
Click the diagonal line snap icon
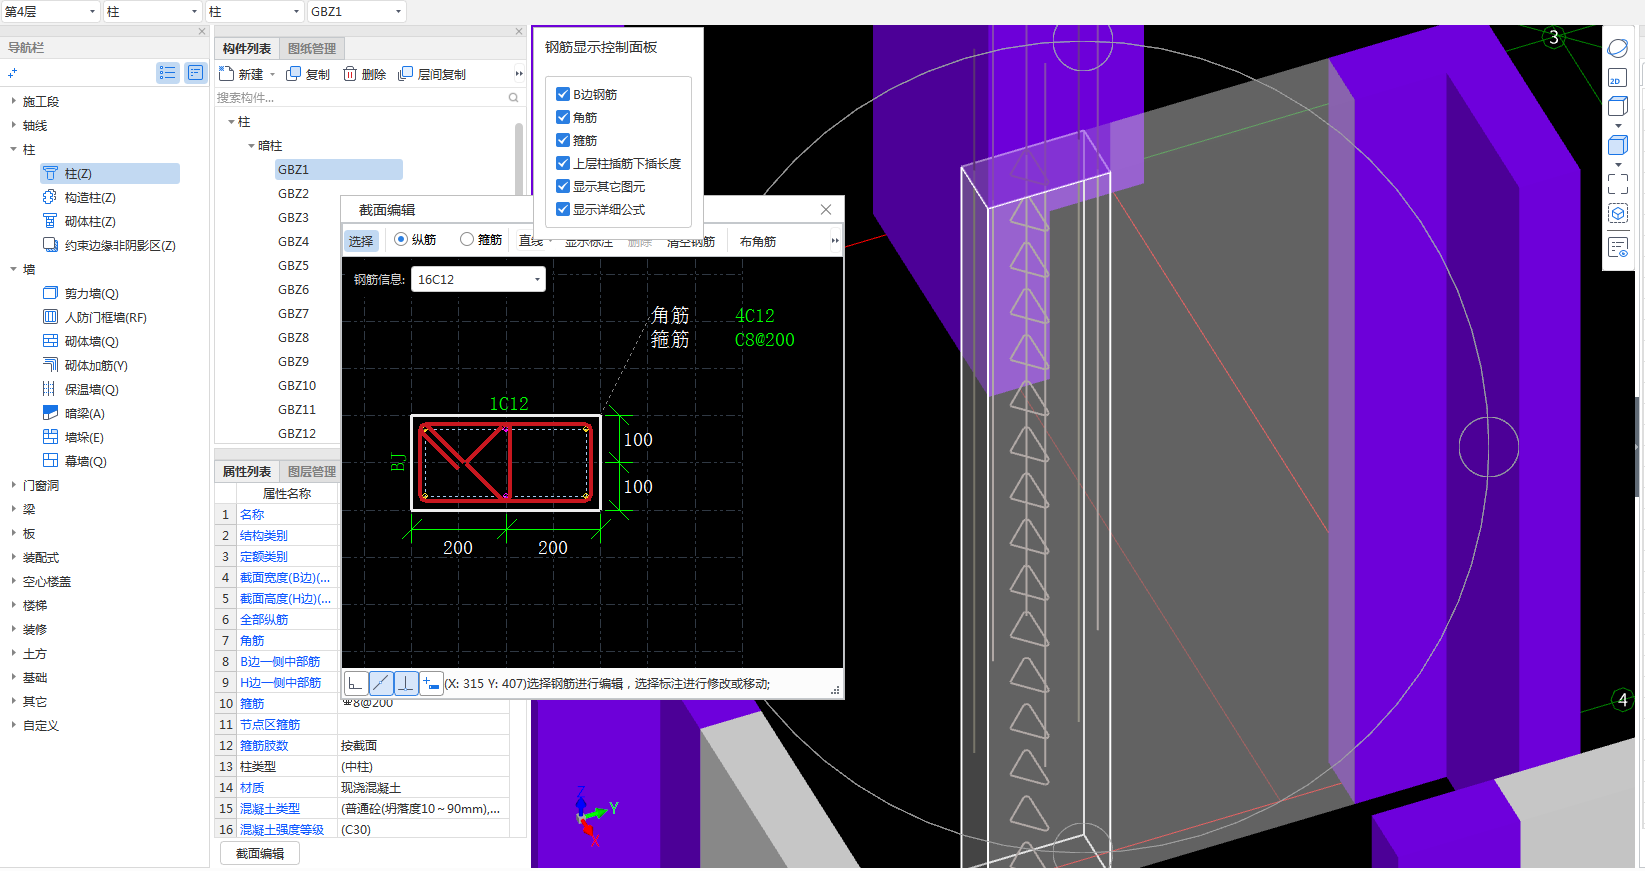tap(381, 684)
